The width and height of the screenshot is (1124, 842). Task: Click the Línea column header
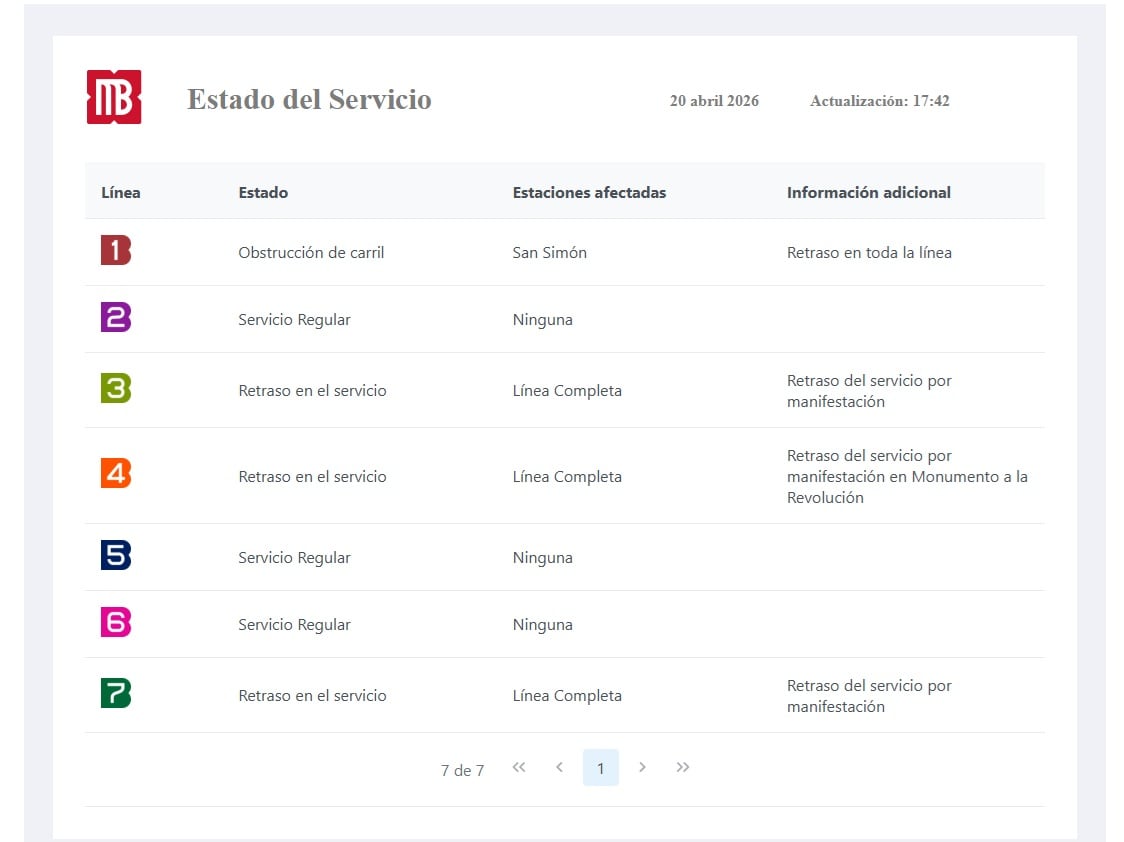coord(120,192)
